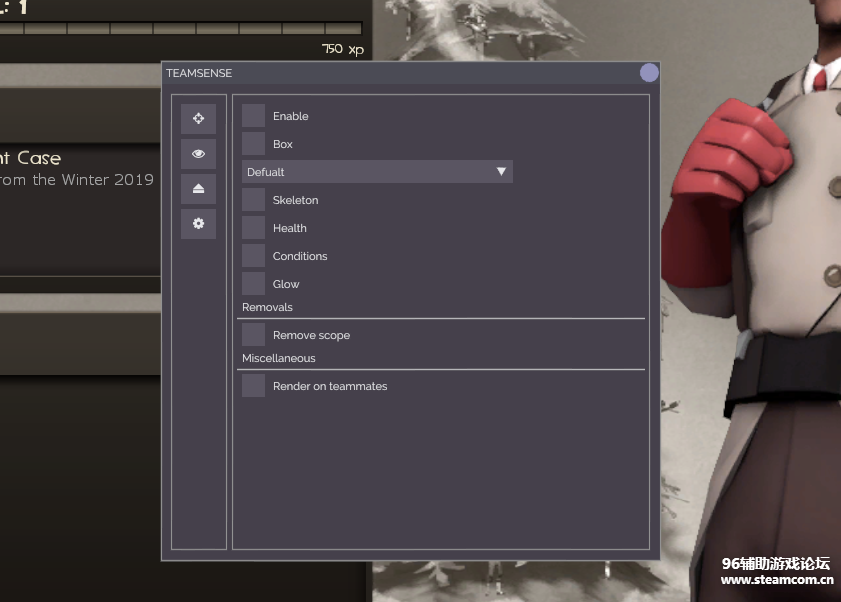Click the Miscellaneous section header
The image size is (841, 602).
point(278,358)
